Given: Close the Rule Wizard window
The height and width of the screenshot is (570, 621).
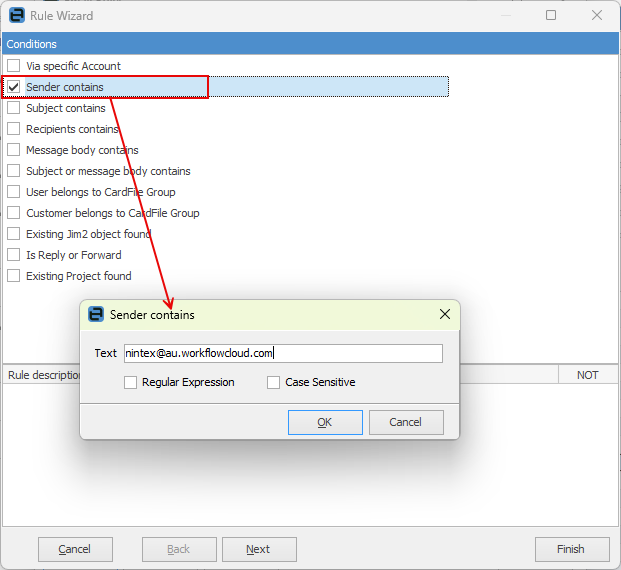Looking at the screenshot, I should [x=597, y=15].
